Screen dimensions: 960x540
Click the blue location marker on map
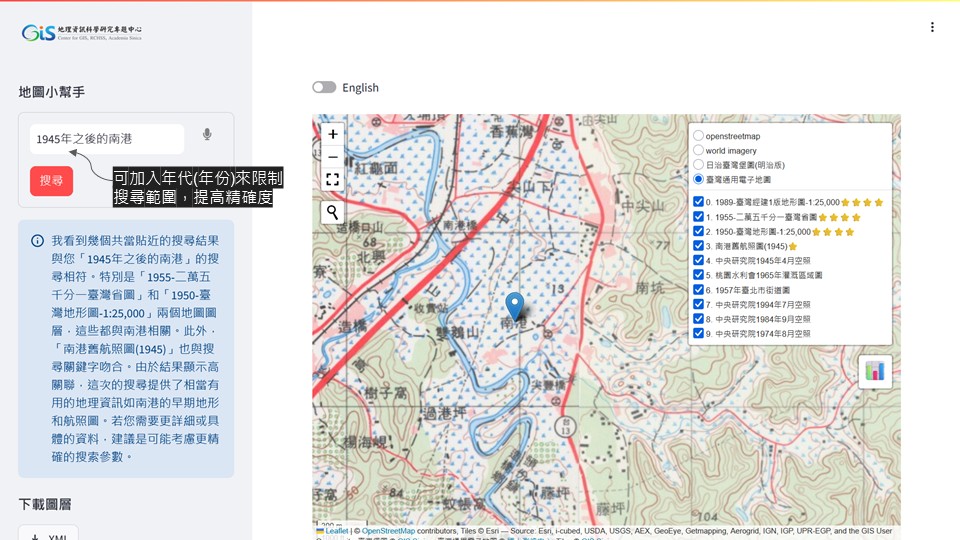[515, 305]
